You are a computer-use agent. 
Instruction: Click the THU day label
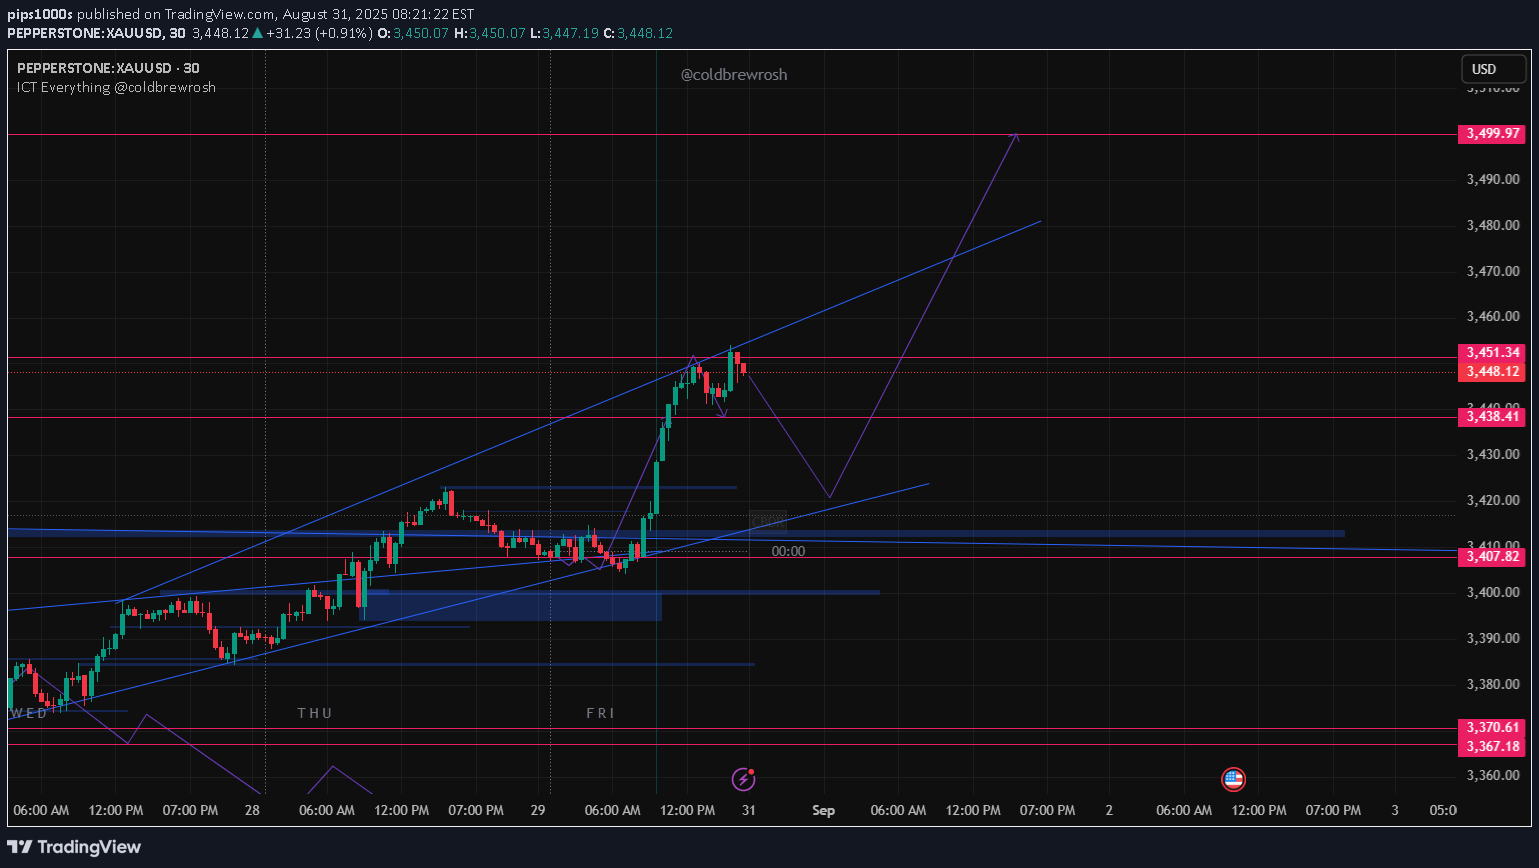tap(315, 713)
